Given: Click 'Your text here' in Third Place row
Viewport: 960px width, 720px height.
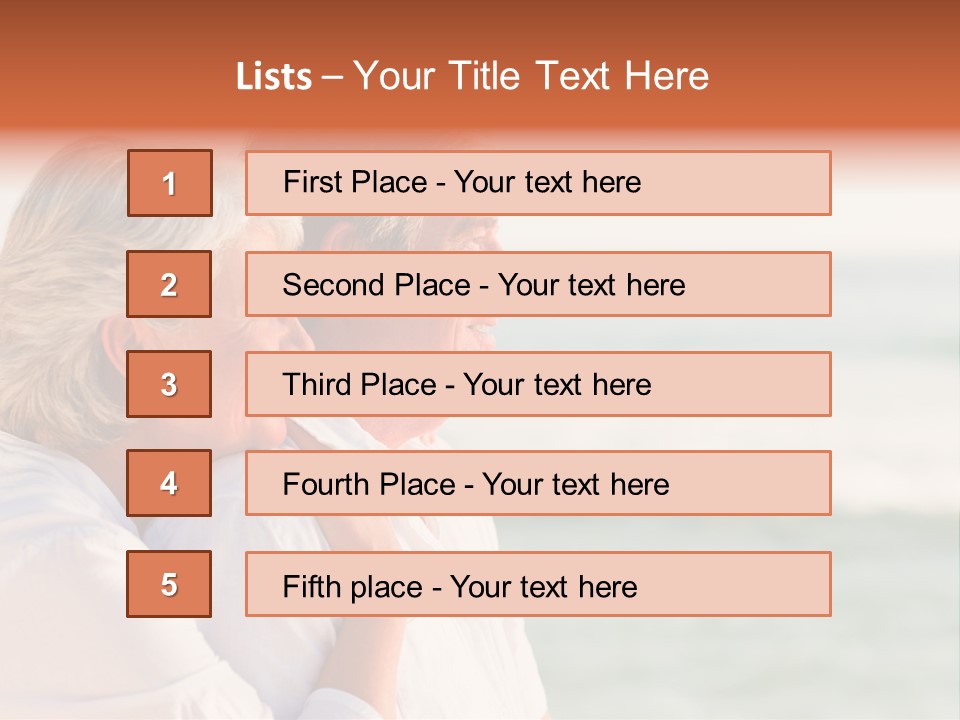Looking at the screenshot, I should (557, 385).
